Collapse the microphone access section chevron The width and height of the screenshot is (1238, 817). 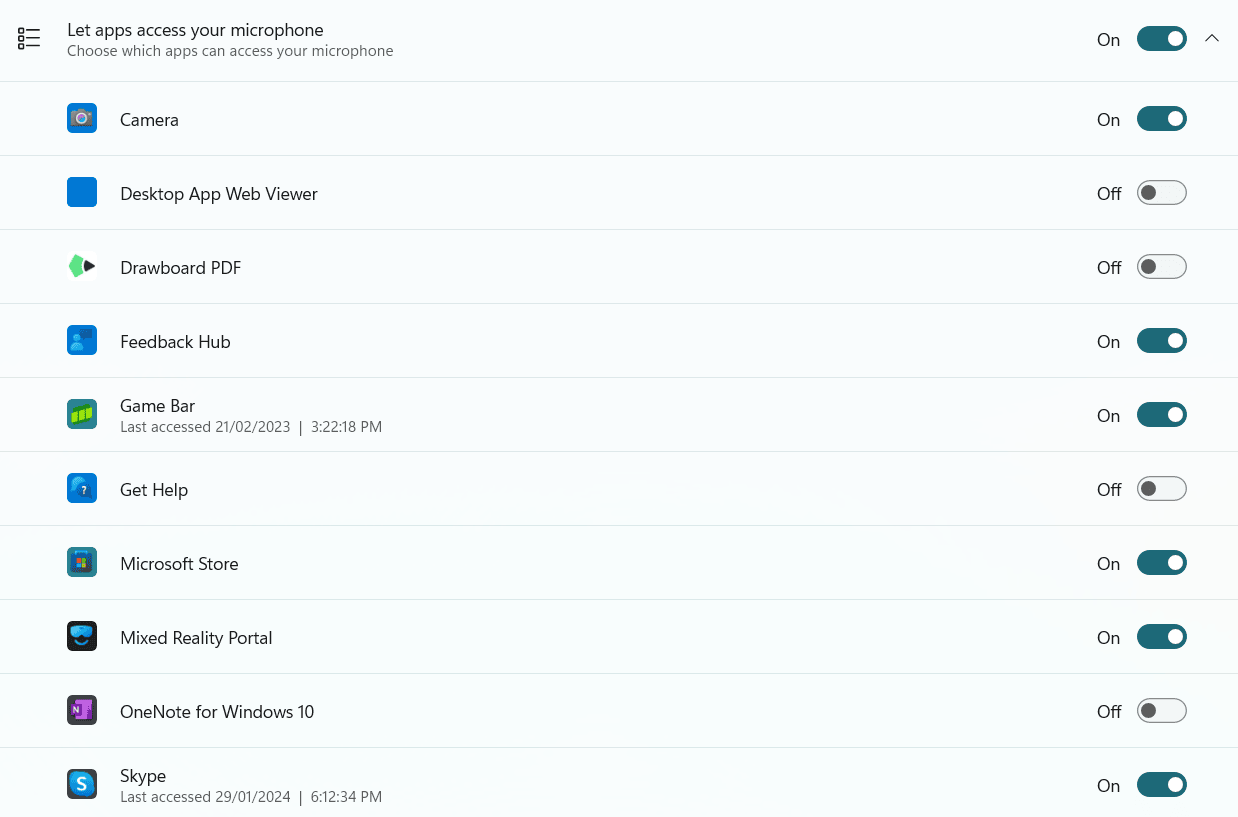pyautogui.click(x=1212, y=38)
